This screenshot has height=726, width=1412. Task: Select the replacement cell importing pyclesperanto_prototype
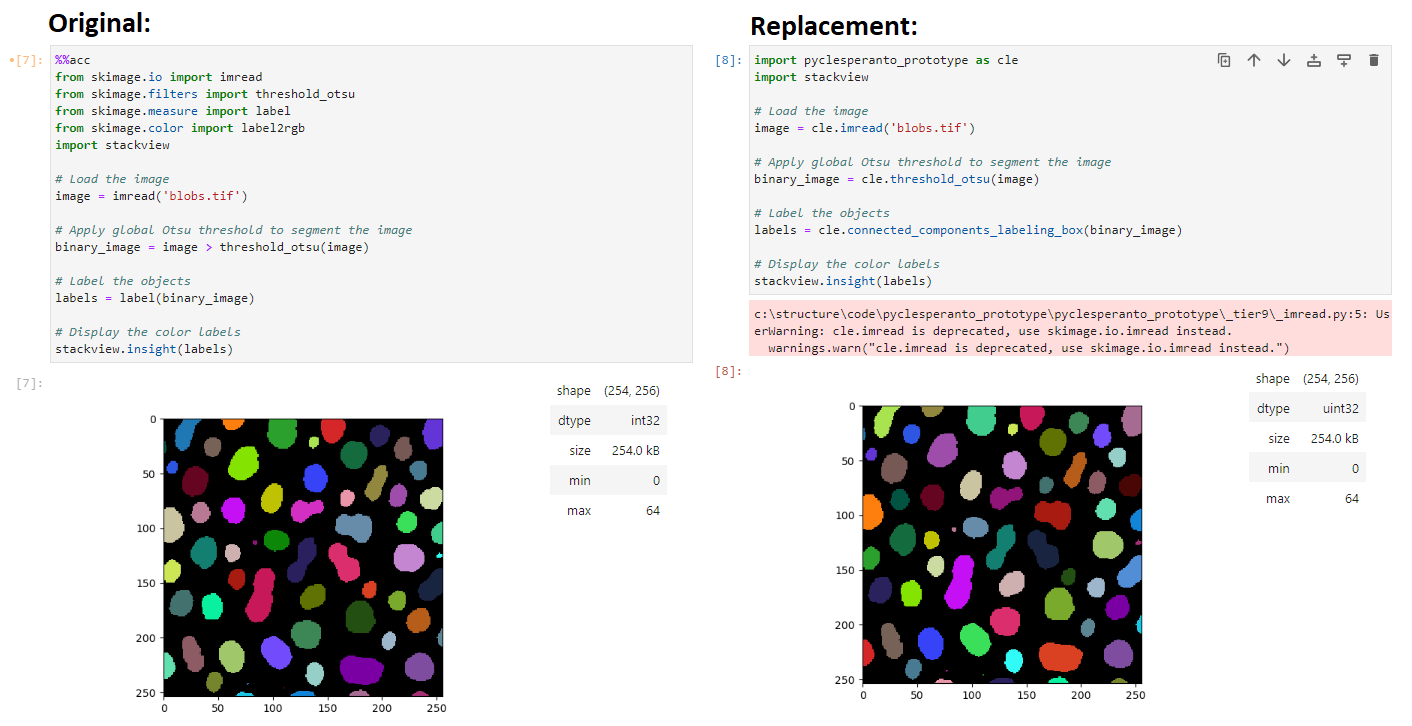1070,170
